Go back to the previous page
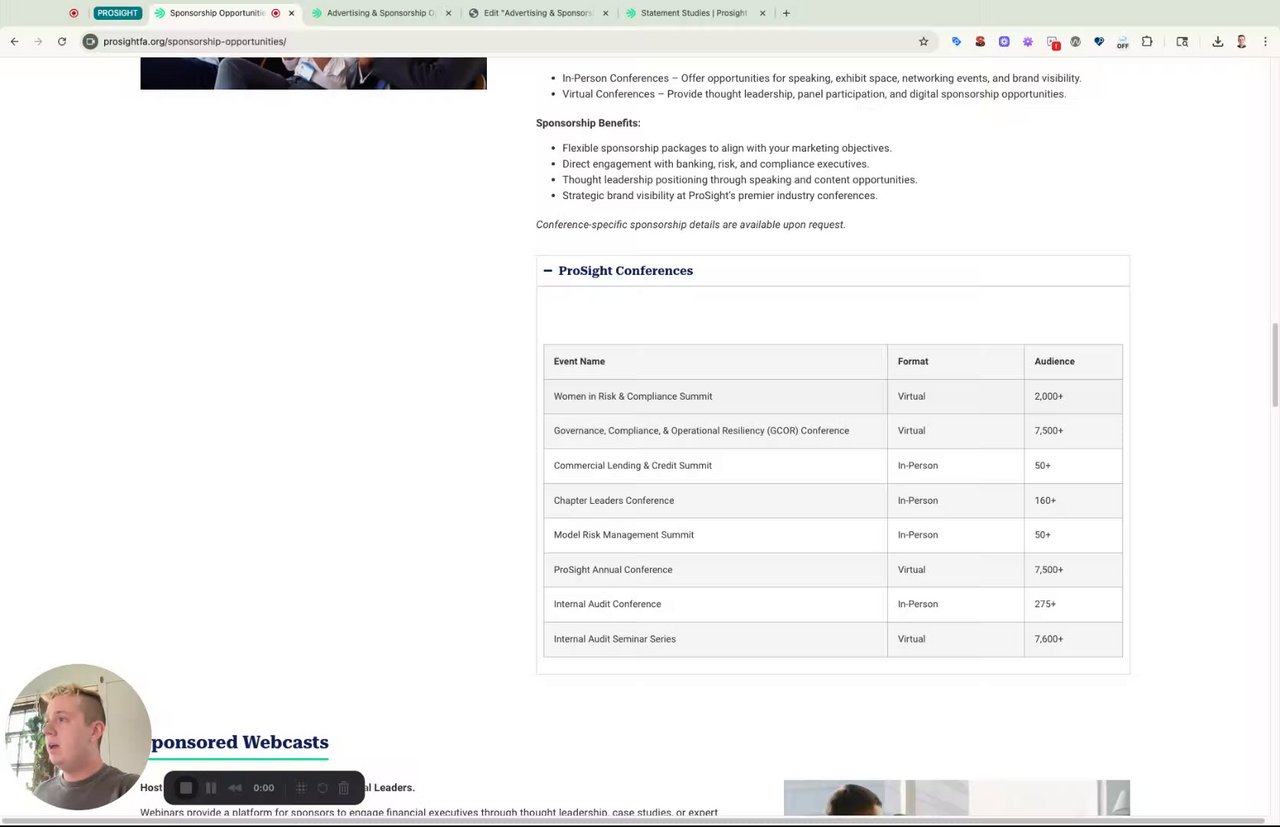Screen dimensions: 1280x827 [x=14, y=41]
